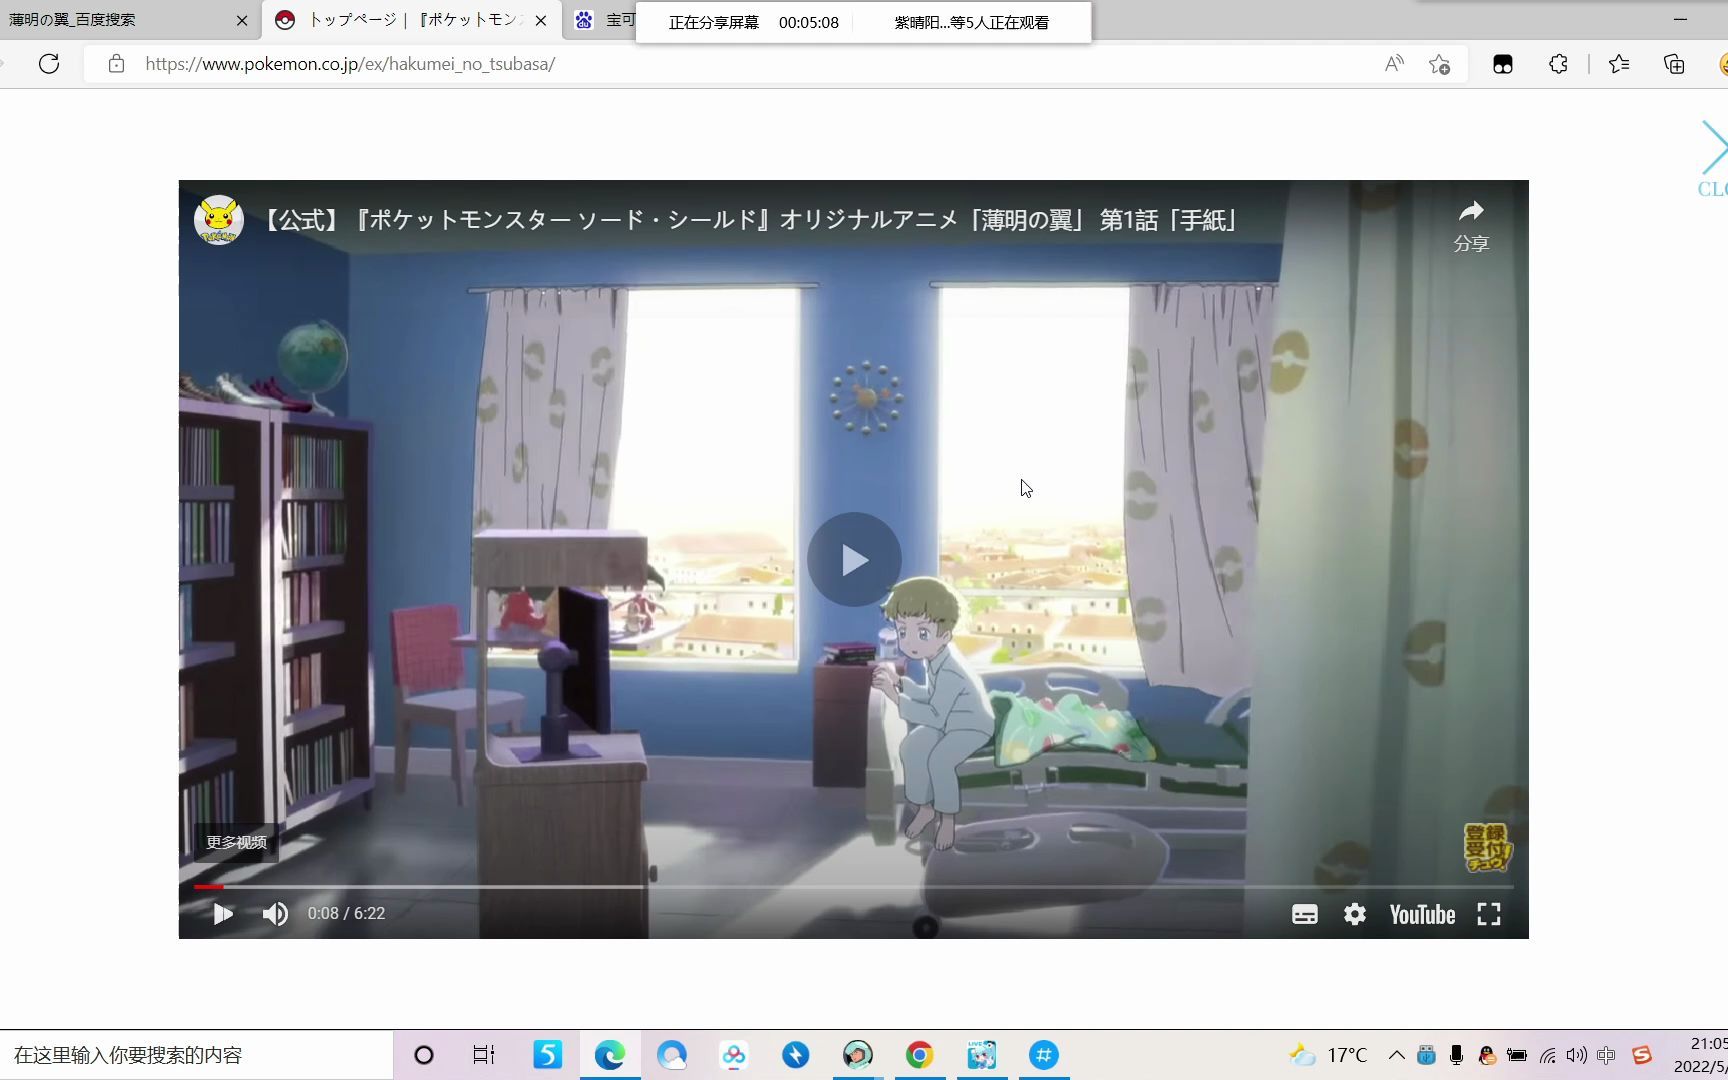This screenshot has height=1080, width=1728.
Task: Mute the video volume
Action: pos(275,914)
